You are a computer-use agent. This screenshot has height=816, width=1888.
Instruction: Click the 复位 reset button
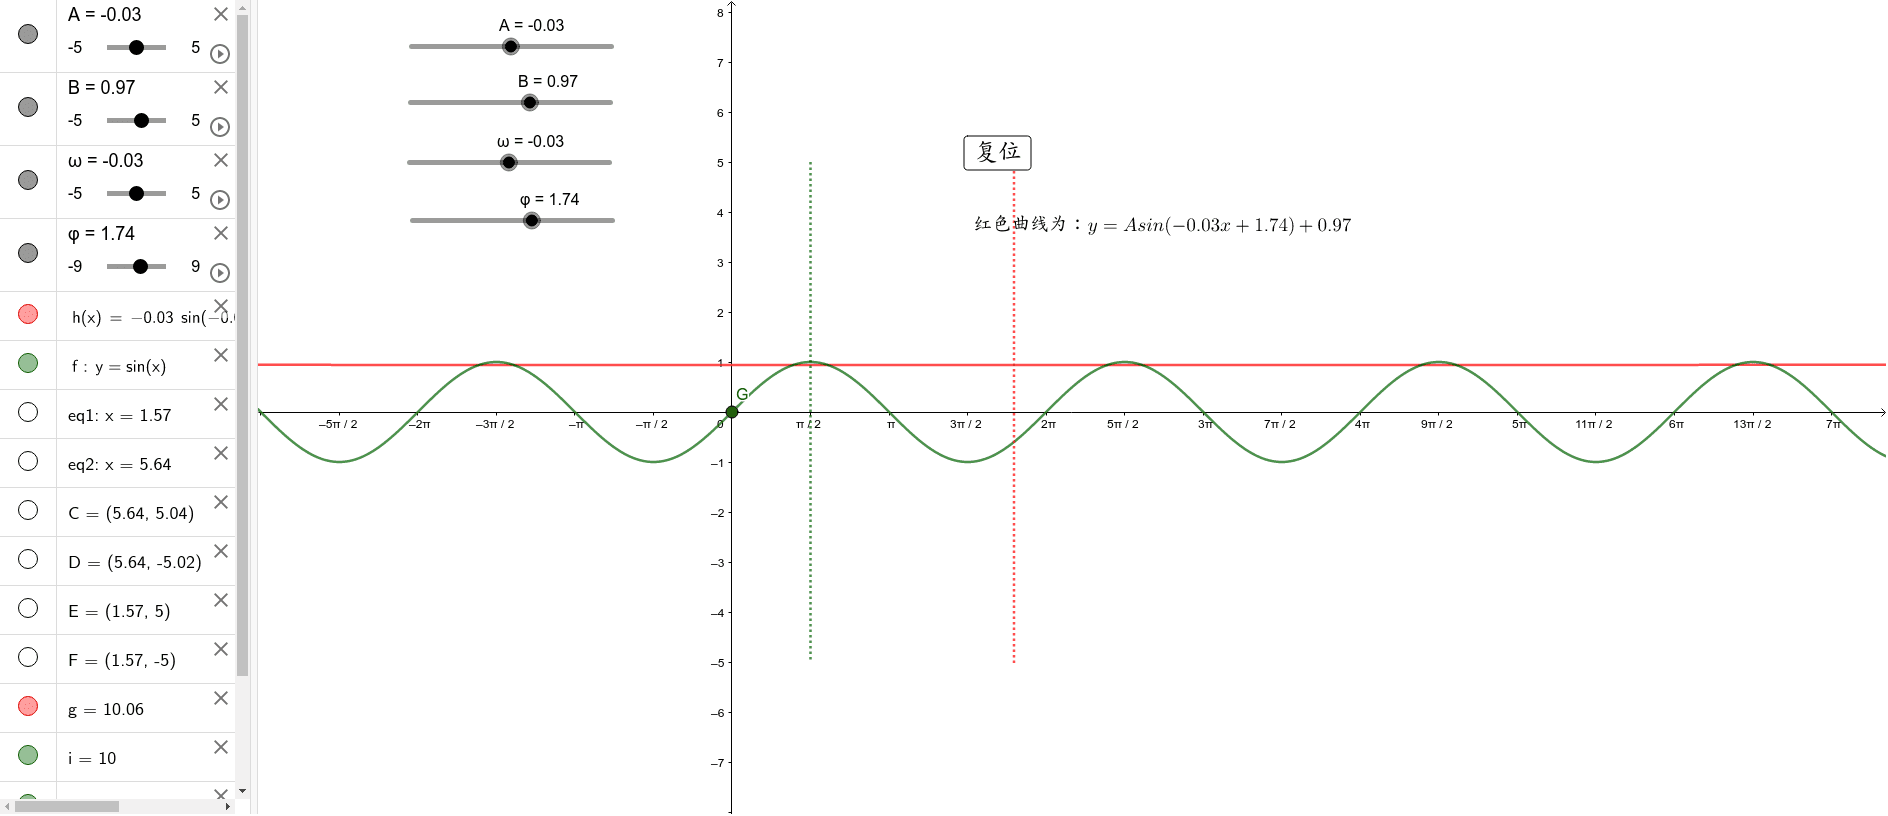click(x=997, y=152)
